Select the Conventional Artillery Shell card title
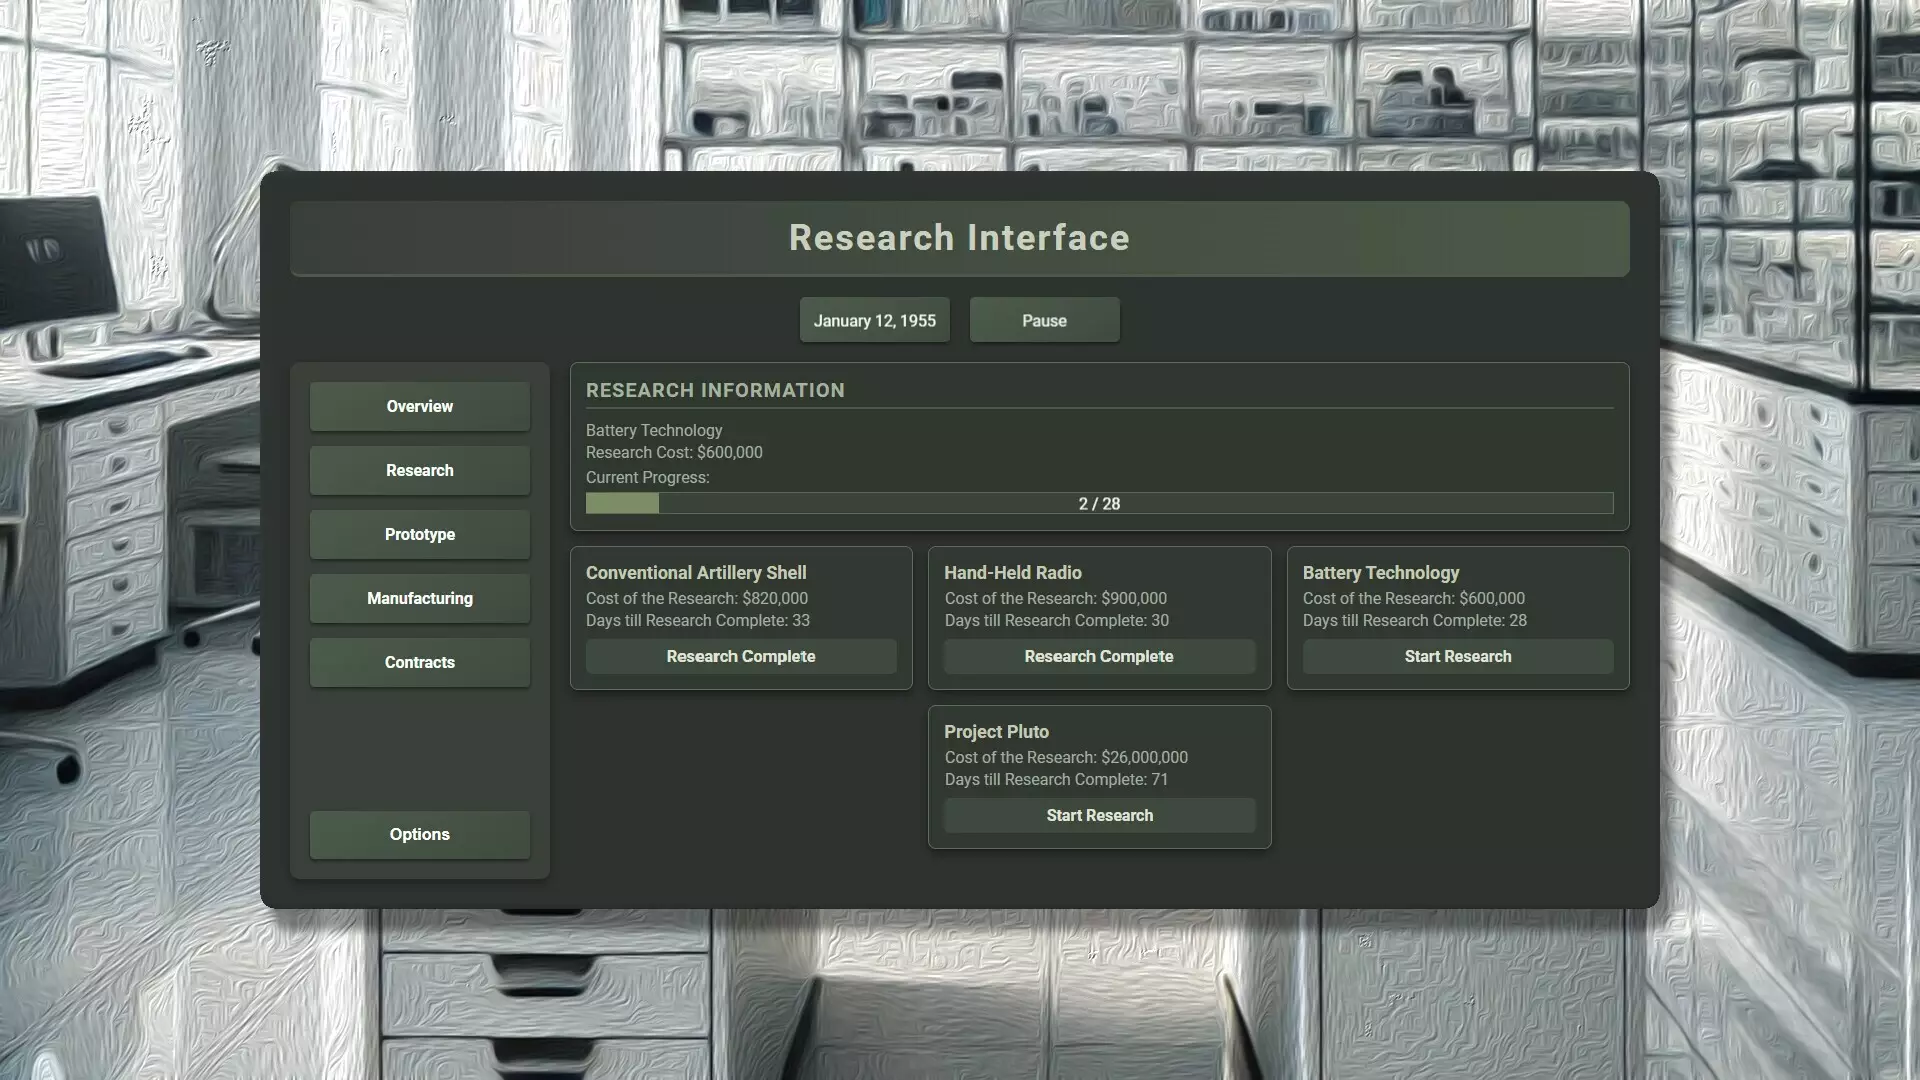 (696, 572)
